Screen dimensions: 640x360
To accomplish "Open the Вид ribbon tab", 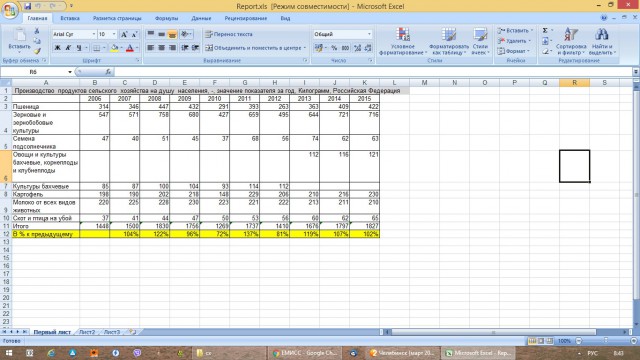I will (x=285, y=18).
